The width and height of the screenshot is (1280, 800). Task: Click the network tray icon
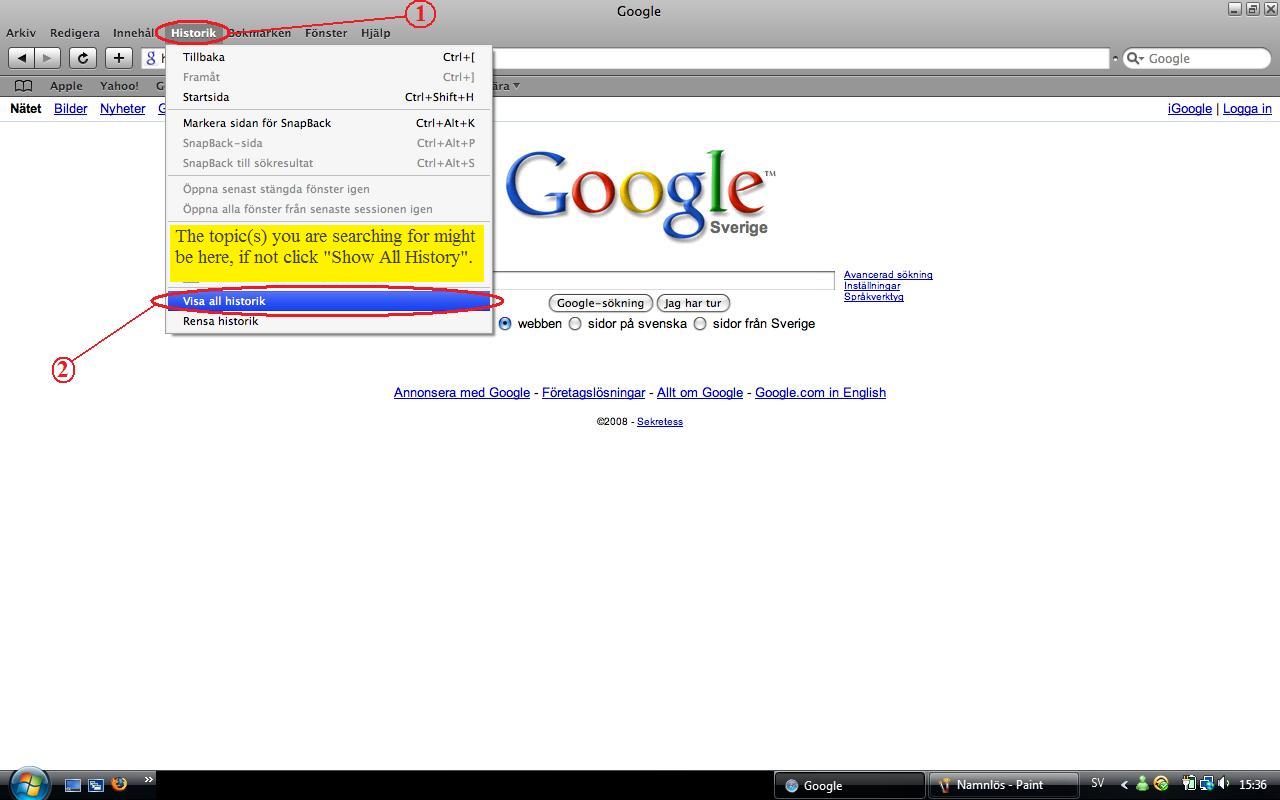[x=1206, y=784]
